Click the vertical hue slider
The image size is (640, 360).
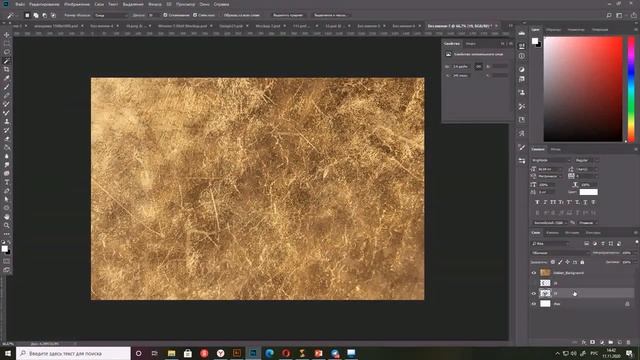pyautogui.click(x=631, y=89)
